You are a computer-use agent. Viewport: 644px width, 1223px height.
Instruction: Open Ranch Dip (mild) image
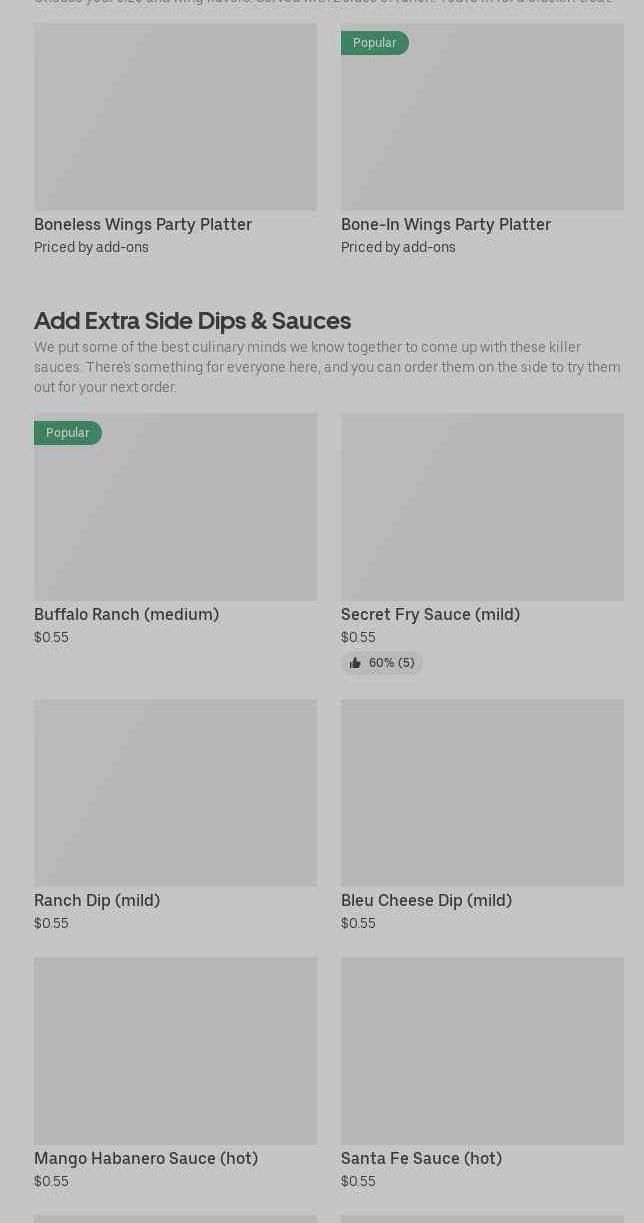(175, 793)
